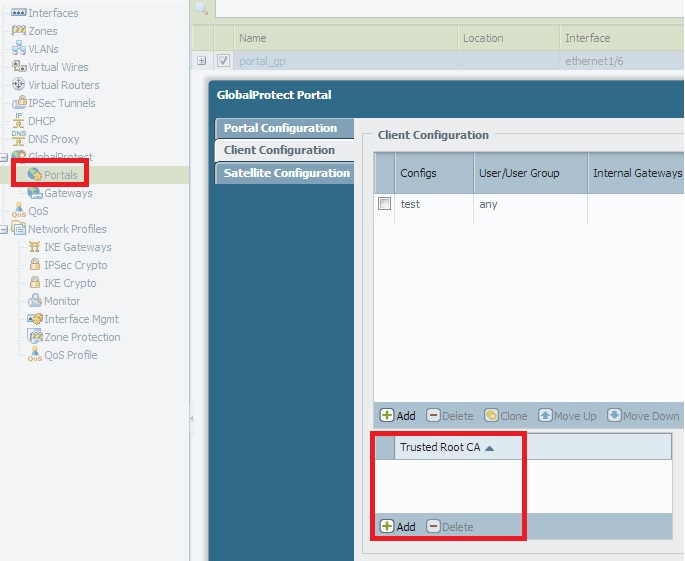Sort by Trusted Root CA arrow

(x=489, y=448)
